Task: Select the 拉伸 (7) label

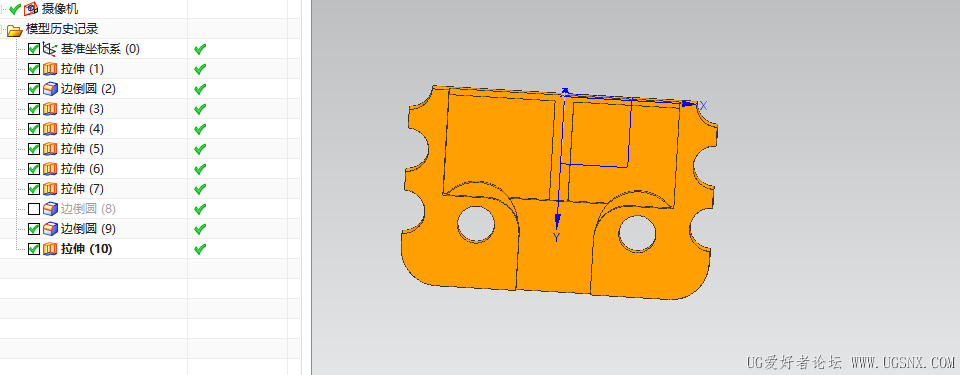Action: 82,189
